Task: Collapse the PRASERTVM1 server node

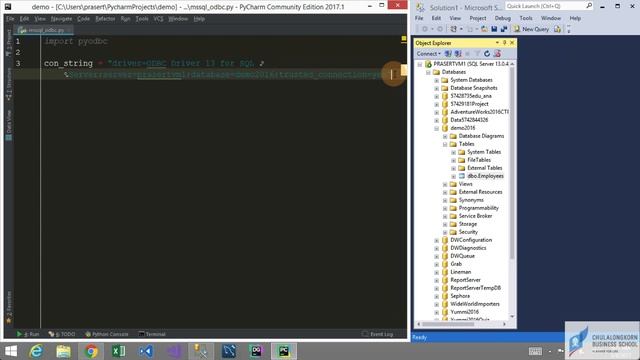Action: tap(420, 64)
